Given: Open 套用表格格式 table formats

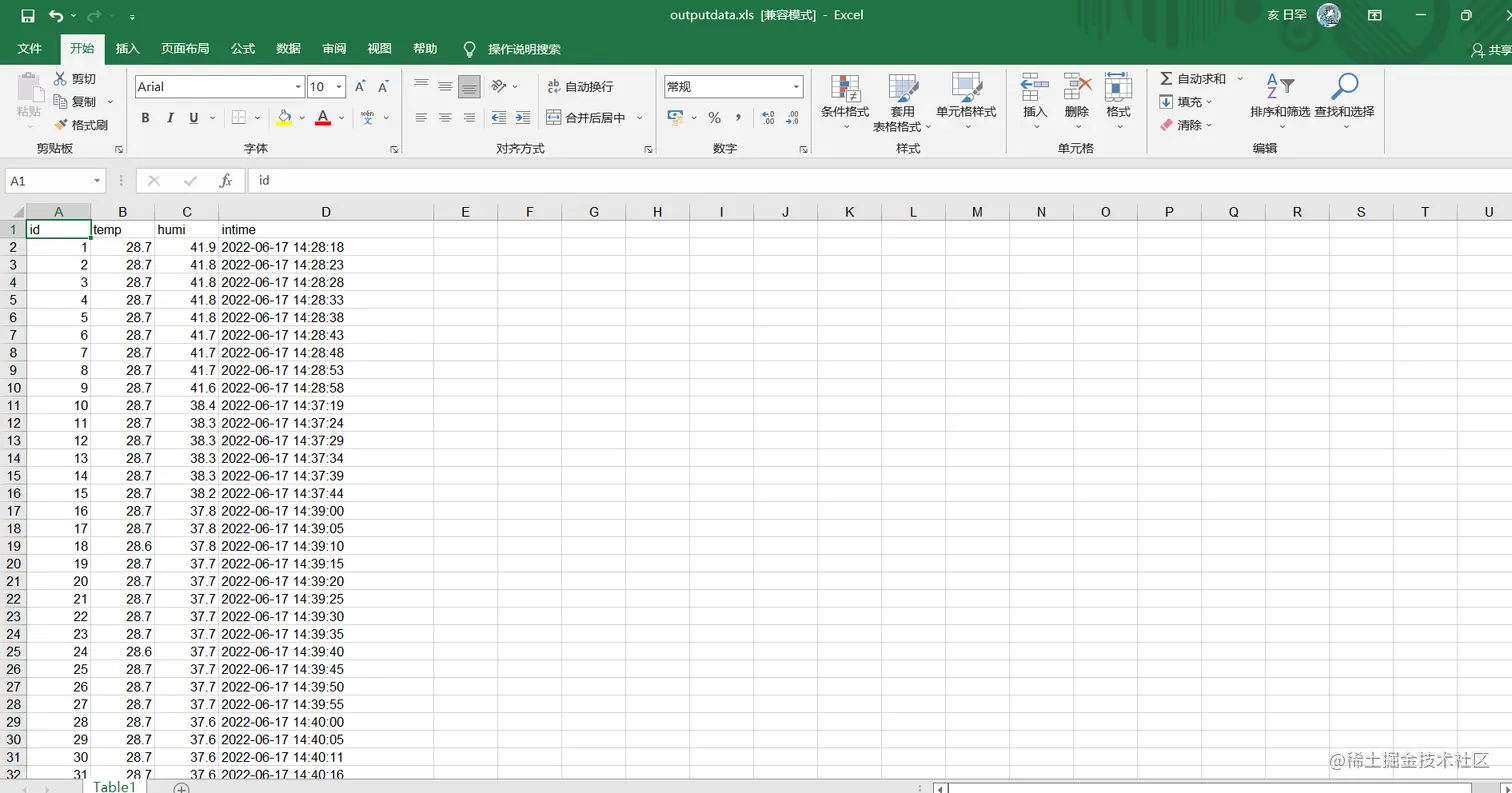Looking at the screenshot, I should (x=903, y=102).
